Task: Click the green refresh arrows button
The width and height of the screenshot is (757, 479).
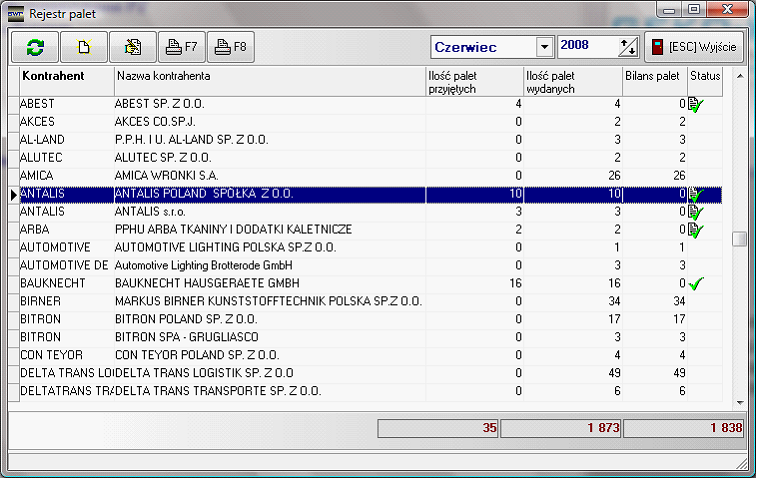Action: (35, 47)
